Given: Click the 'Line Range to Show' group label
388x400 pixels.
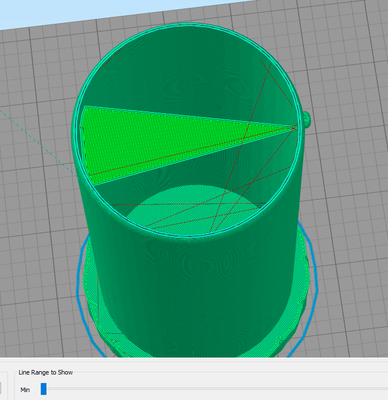Looking at the screenshot, I should click(x=46, y=372).
